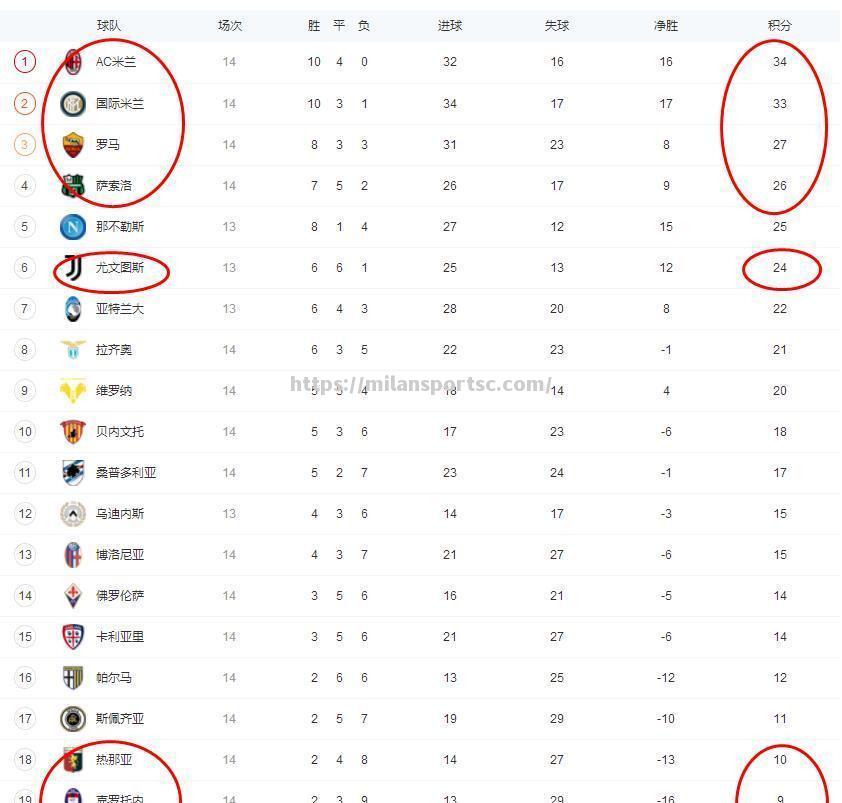This screenshot has height=803, width=842.
Task: Open the 桑普多利亚 team name link
Action: tap(126, 473)
